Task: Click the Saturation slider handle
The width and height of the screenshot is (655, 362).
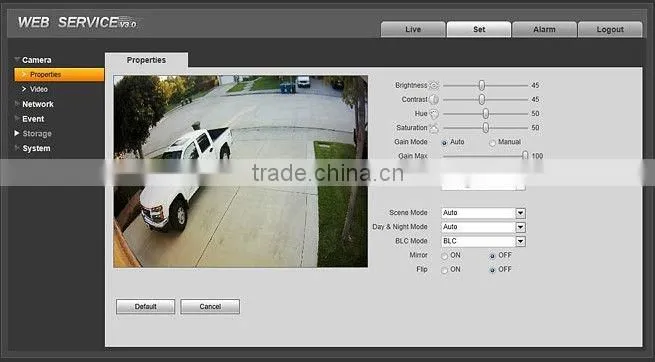Action: click(x=485, y=128)
